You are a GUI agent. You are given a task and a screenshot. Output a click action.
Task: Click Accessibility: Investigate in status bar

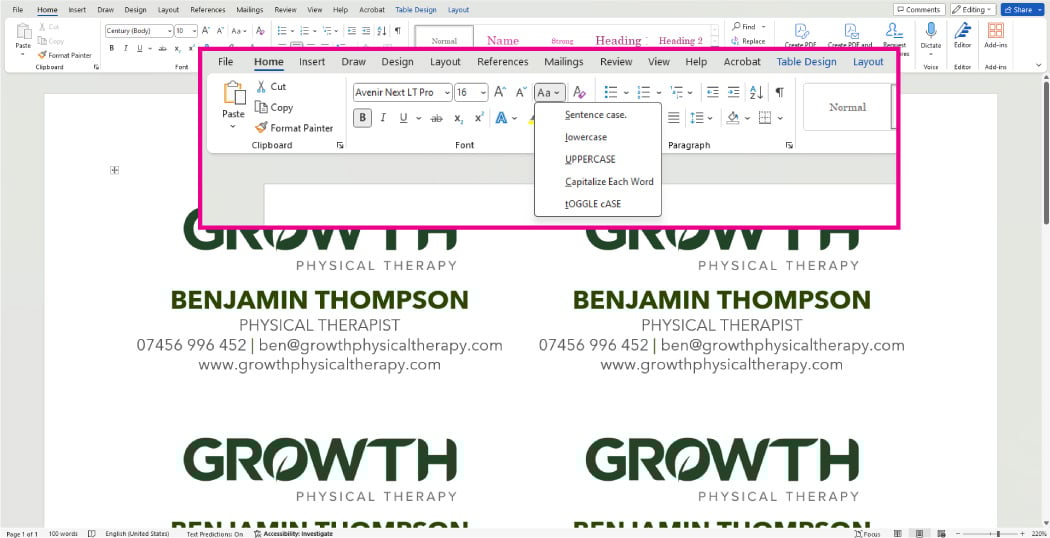pyautogui.click(x=293, y=534)
